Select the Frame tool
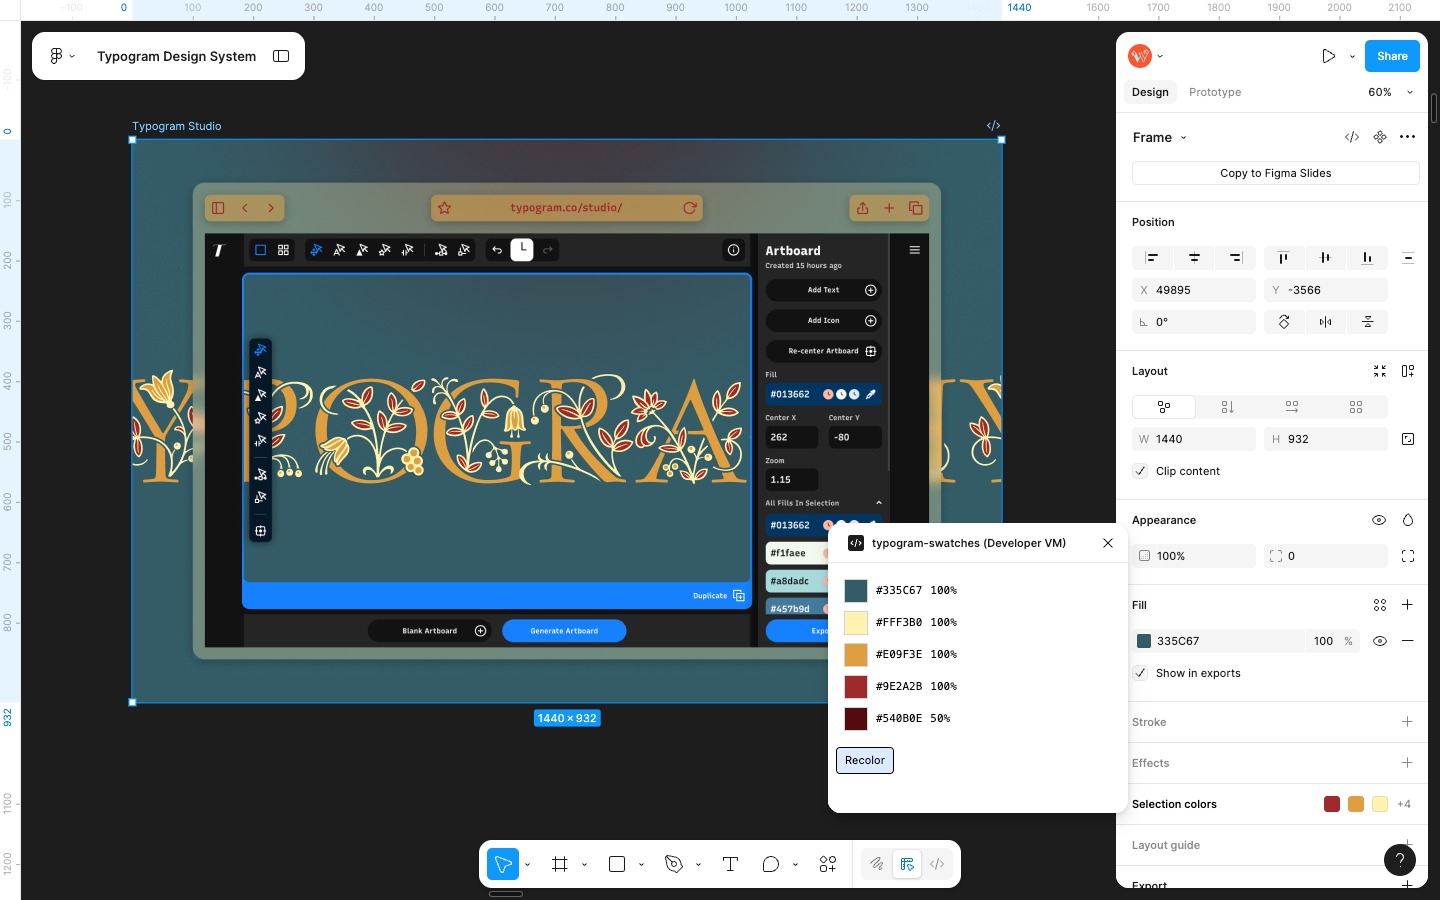The height and width of the screenshot is (900, 1440). (x=560, y=864)
